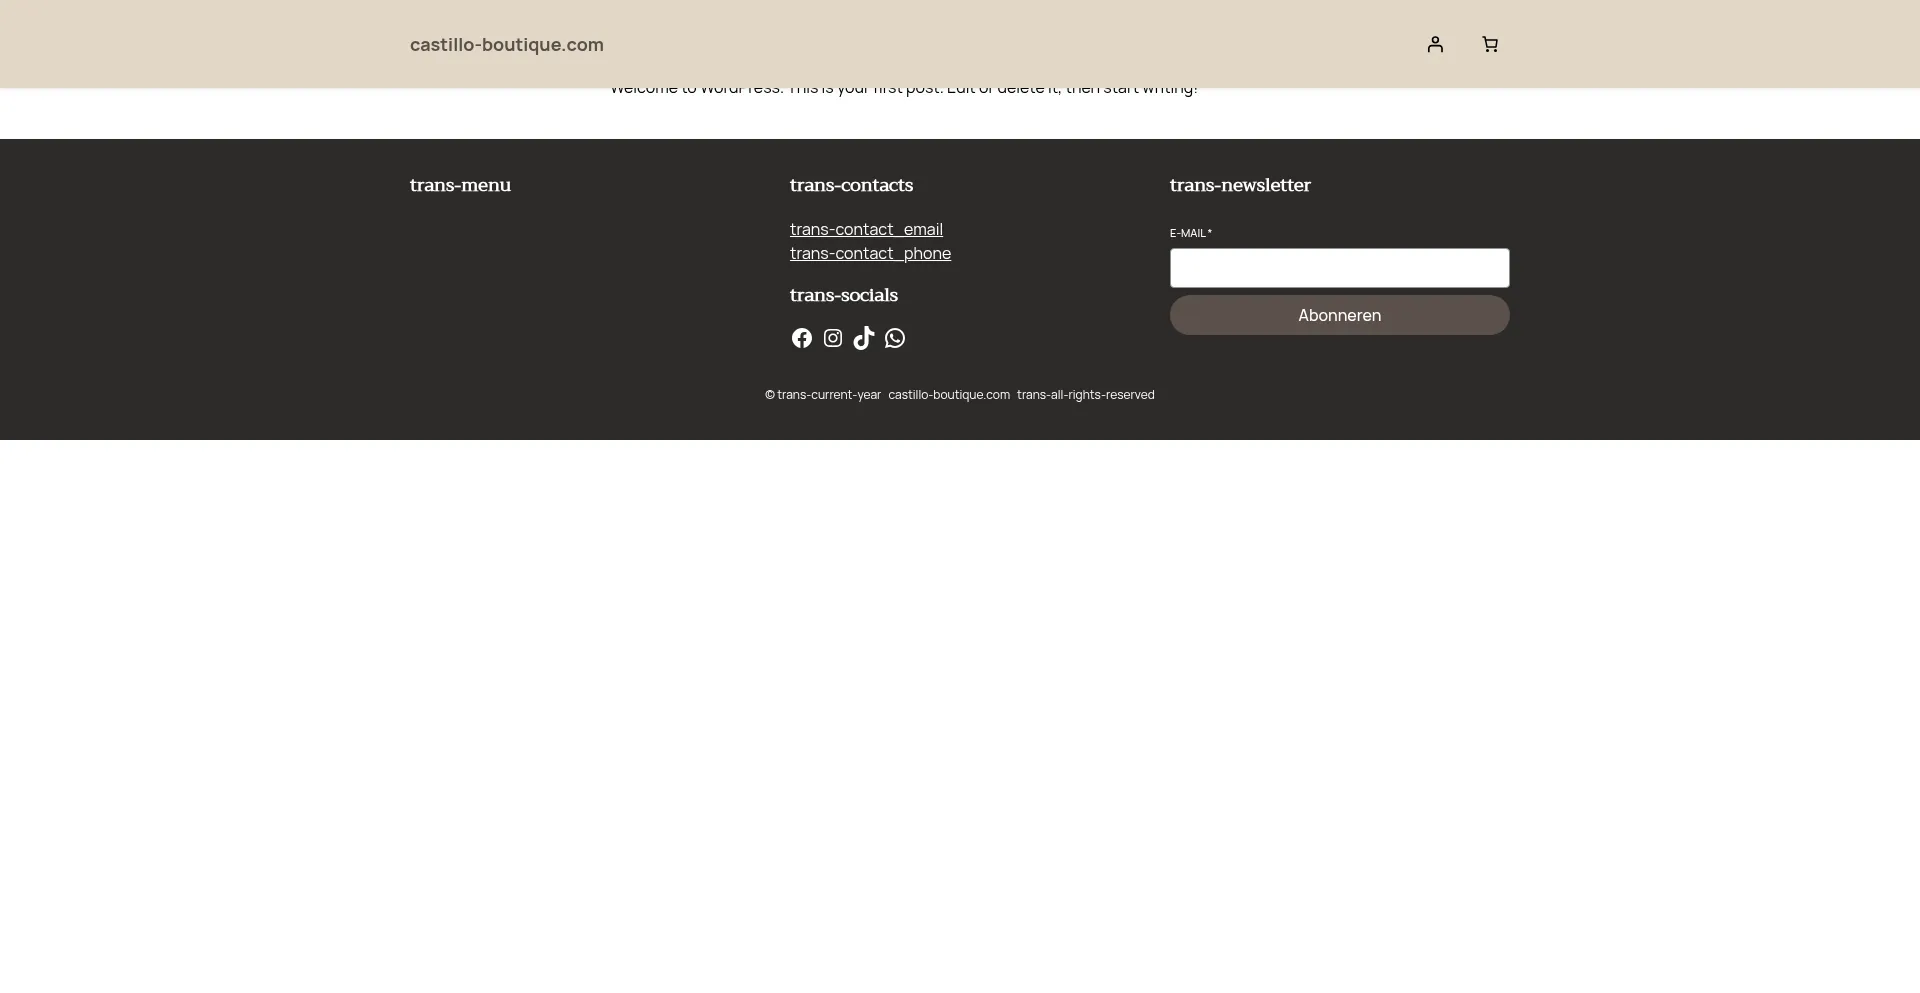The width and height of the screenshot is (1920, 993).
Task: Select castillo-boutique.com in the copyright line
Action: [x=949, y=395]
